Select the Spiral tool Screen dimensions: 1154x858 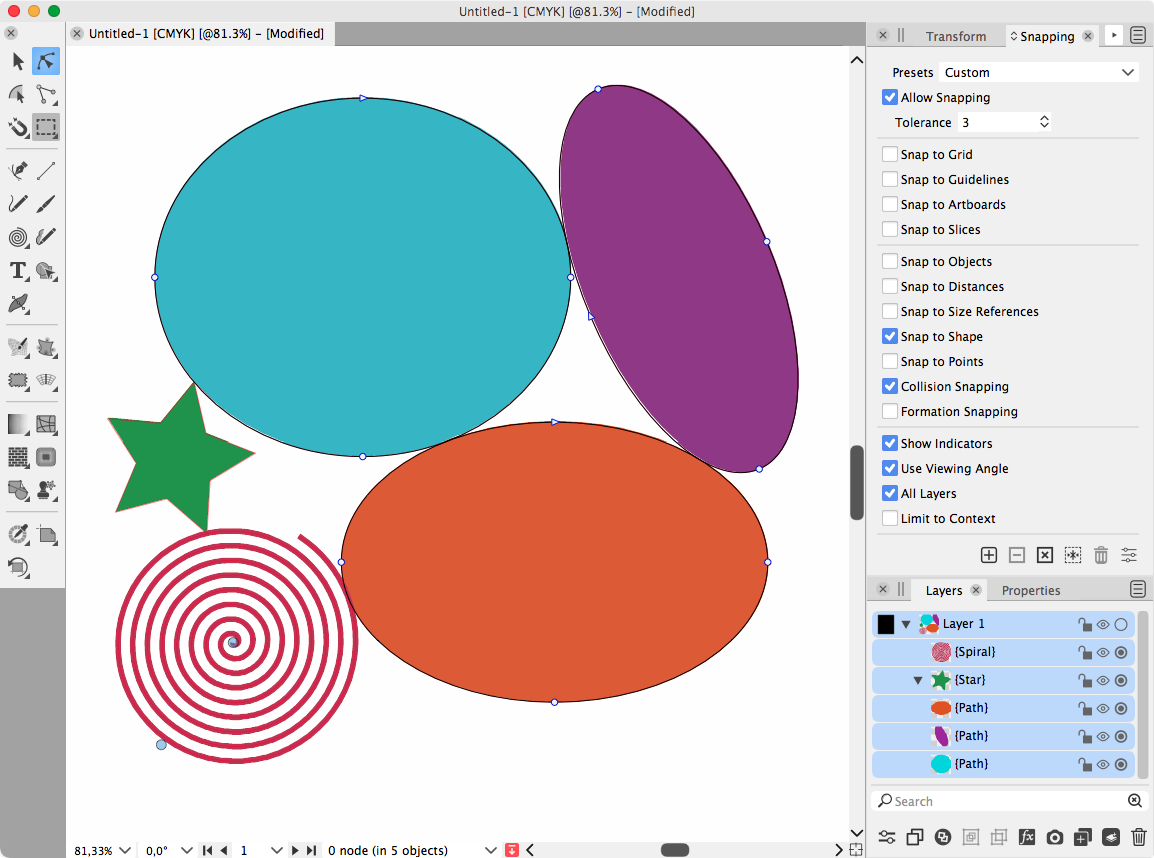click(16, 237)
